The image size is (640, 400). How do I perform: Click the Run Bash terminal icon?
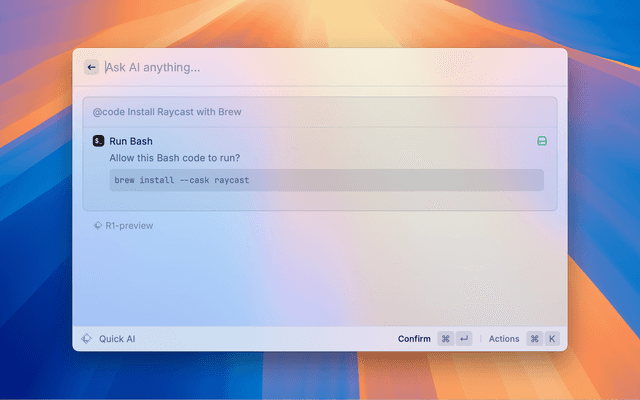click(x=98, y=141)
